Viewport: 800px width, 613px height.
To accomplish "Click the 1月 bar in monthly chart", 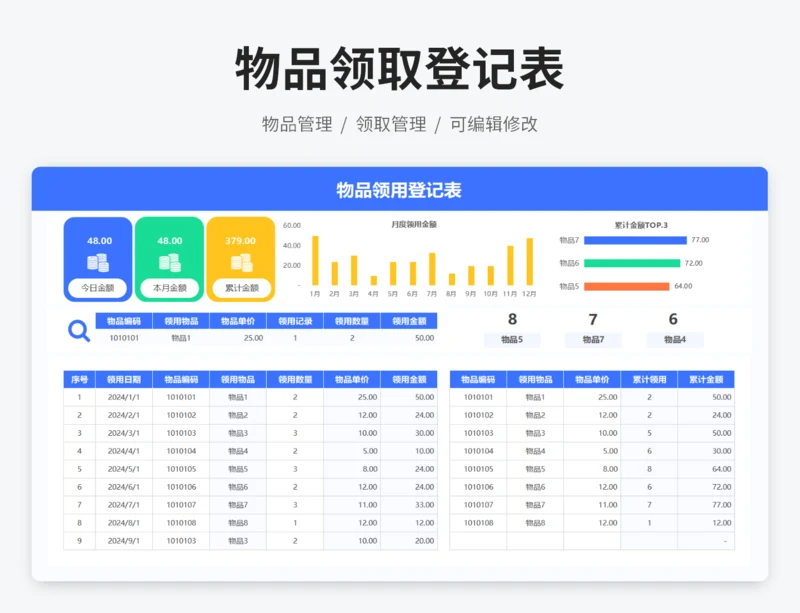I will [x=315, y=260].
